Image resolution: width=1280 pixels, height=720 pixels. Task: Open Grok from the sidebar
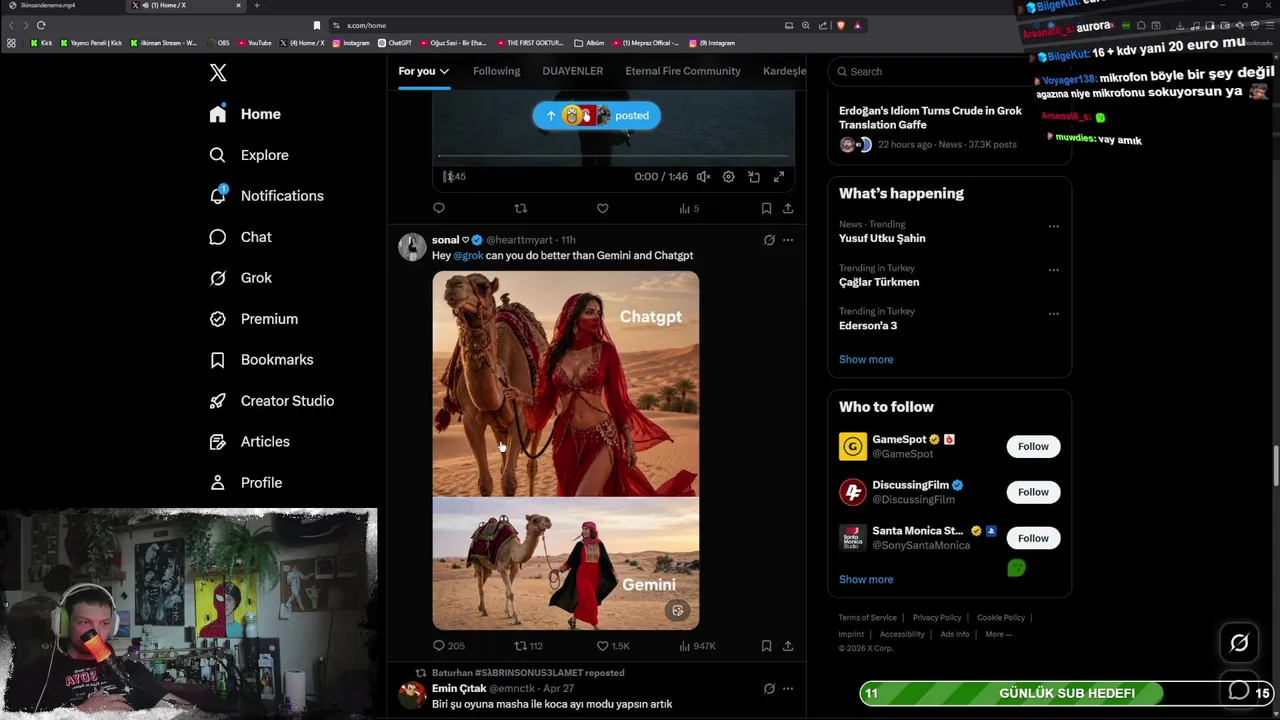[240, 278]
